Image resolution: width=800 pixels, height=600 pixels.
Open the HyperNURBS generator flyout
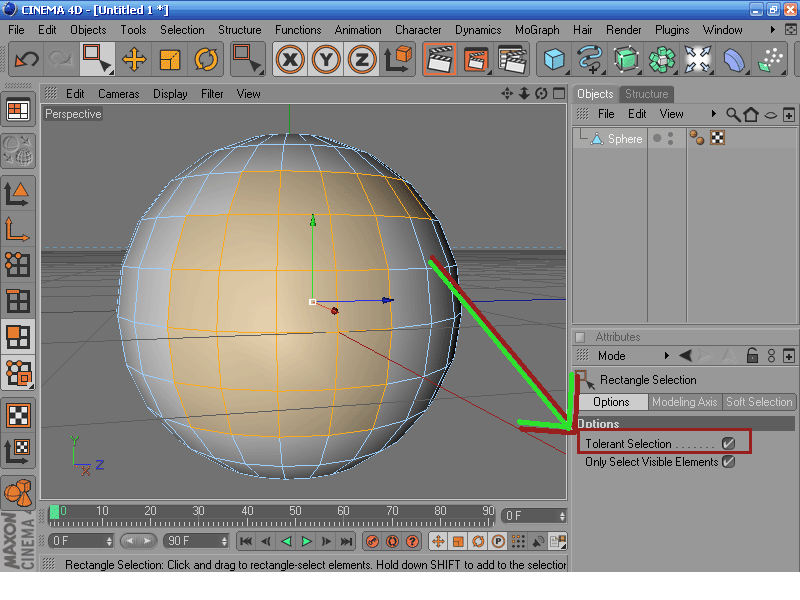(626, 60)
